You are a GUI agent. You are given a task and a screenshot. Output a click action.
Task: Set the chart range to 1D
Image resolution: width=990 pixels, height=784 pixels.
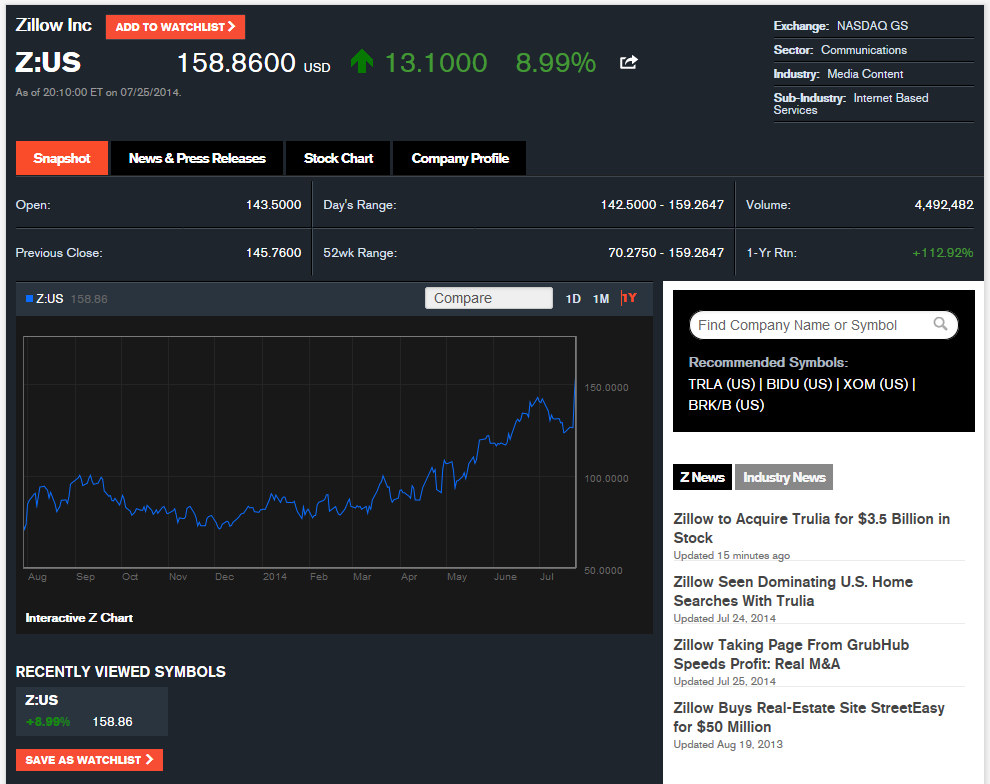(573, 299)
